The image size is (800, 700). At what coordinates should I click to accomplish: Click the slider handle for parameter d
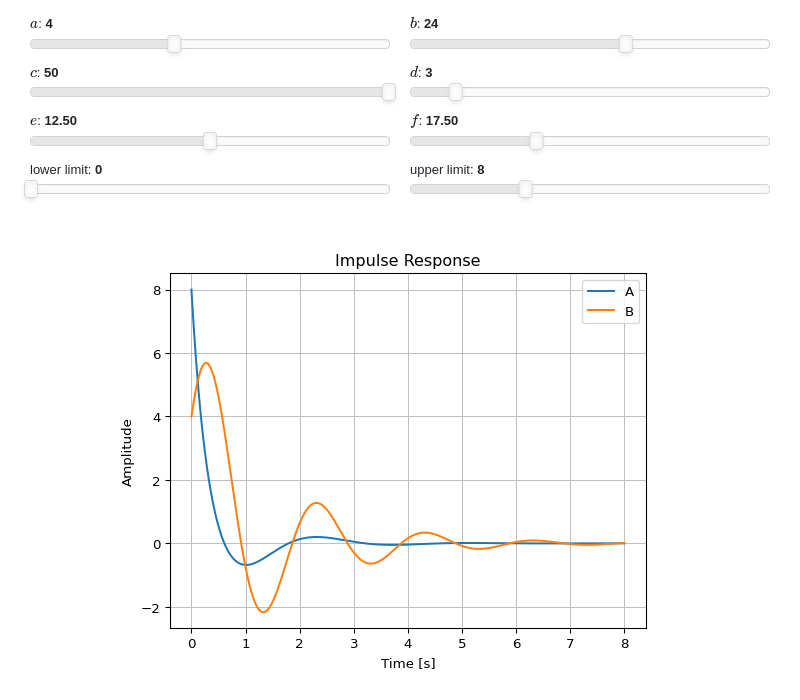[x=456, y=92]
